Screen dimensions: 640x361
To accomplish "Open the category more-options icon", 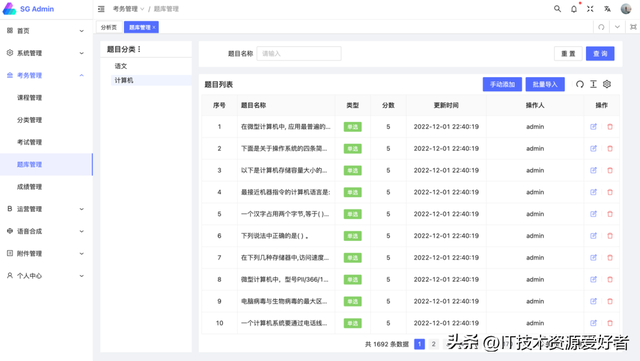I will pyautogui.click(x=139, y=49).
